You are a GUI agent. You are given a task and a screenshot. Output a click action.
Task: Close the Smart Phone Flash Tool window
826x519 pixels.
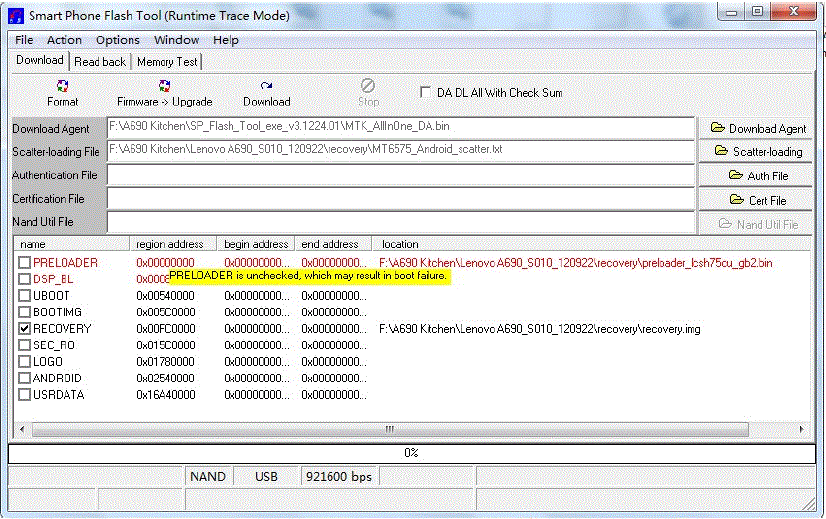point(793,12)
